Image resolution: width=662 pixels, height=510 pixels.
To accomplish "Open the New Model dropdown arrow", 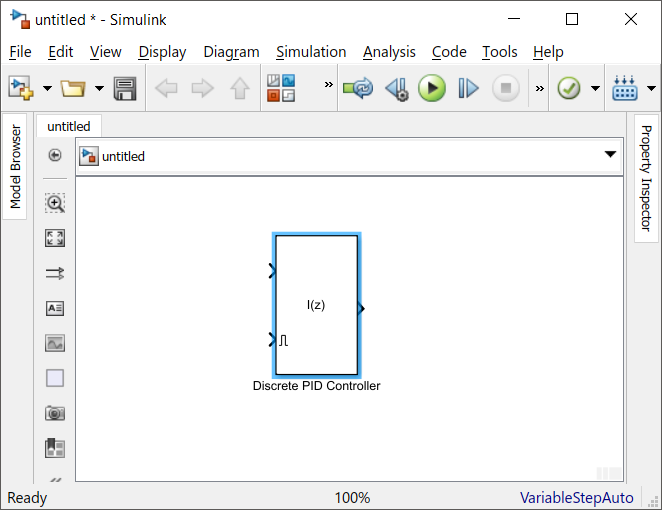I will [x=47, y=88].
